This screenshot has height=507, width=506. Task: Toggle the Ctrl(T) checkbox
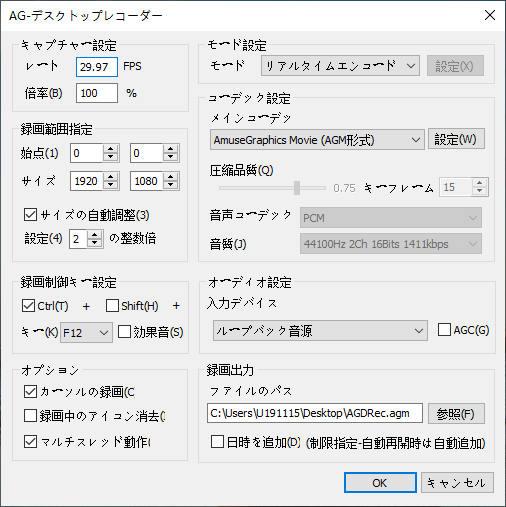[x=28, y=306]
